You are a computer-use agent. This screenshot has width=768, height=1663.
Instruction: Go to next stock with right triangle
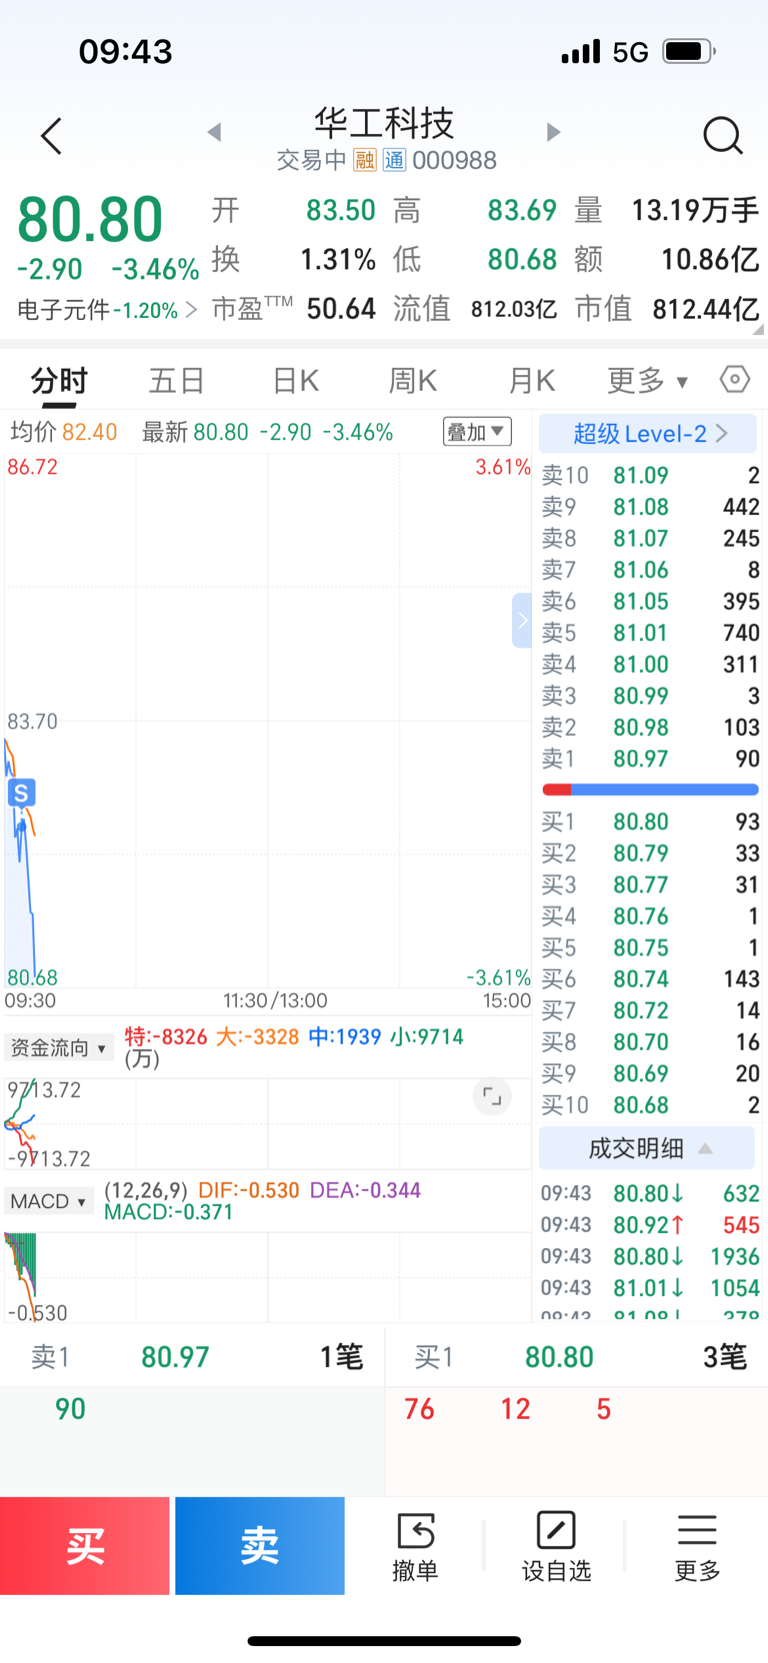[553, 132]
